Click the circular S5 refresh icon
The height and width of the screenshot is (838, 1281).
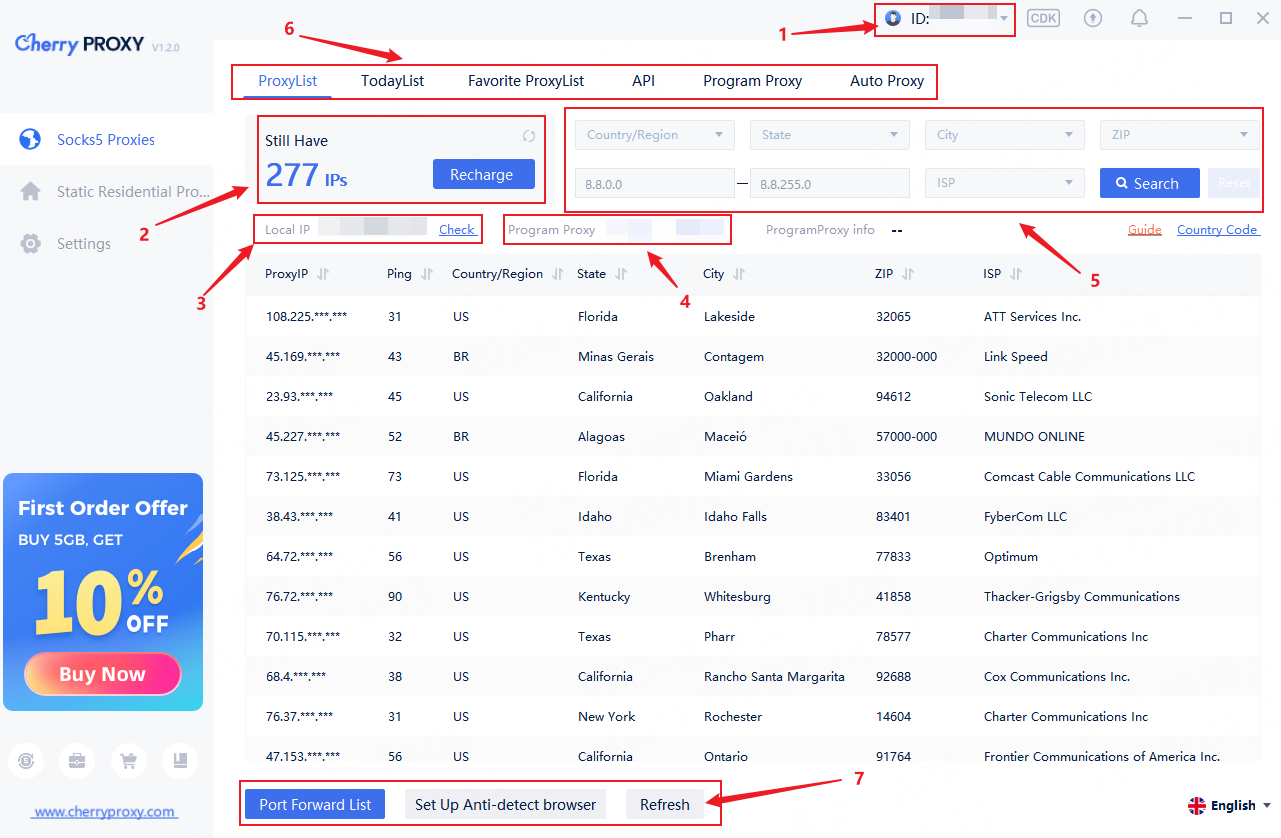pyautogui.click(x=26, y=761)
